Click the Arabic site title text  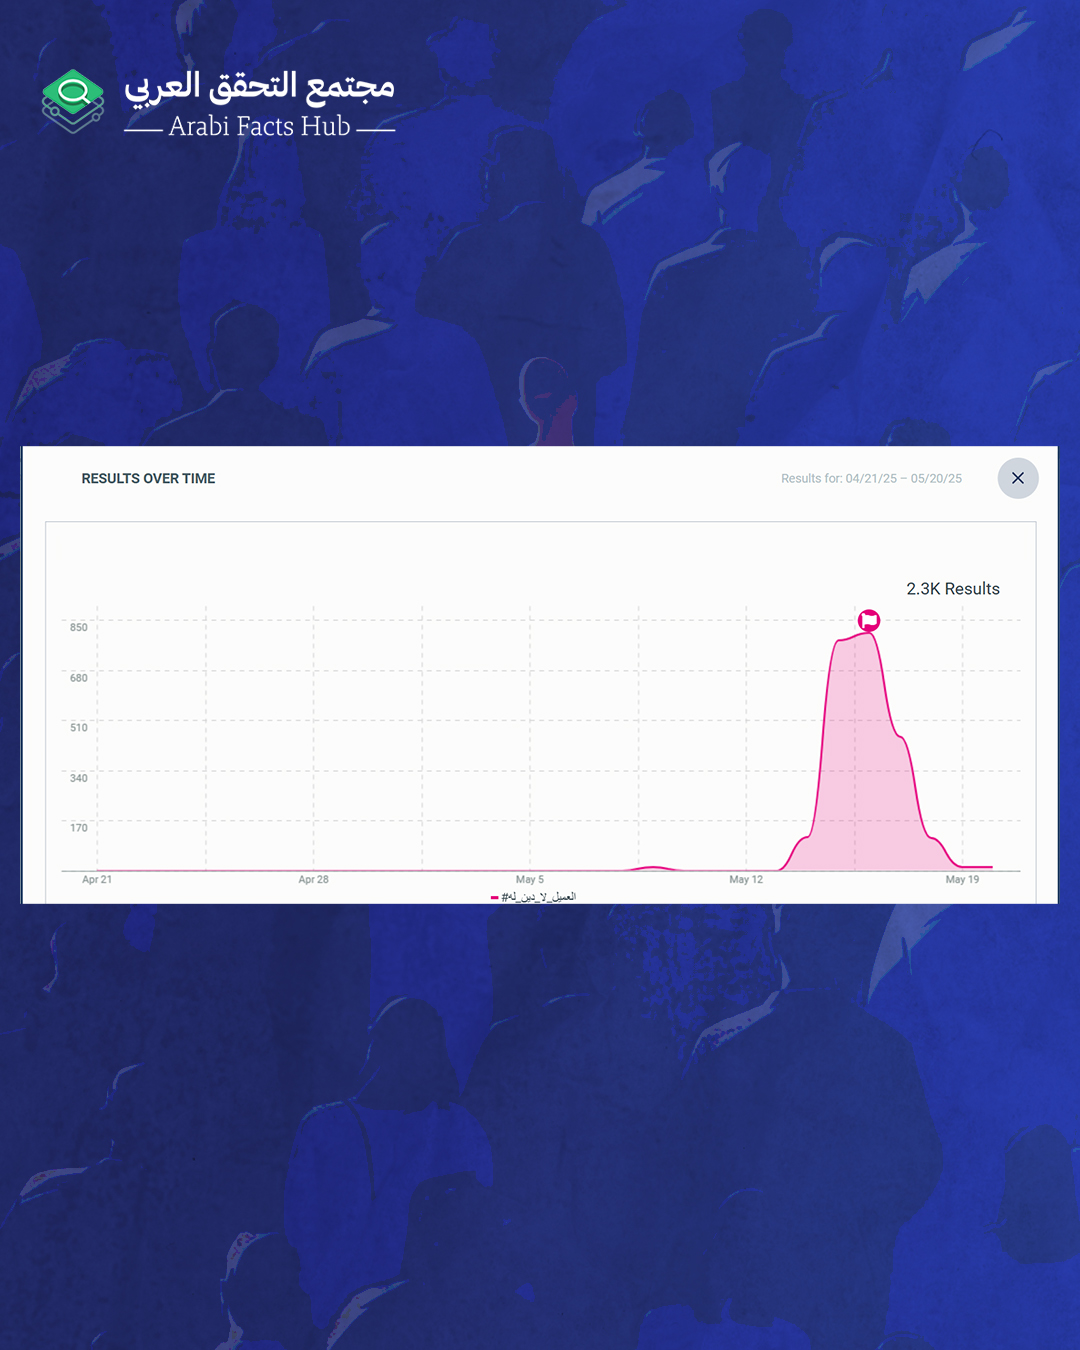260,87
